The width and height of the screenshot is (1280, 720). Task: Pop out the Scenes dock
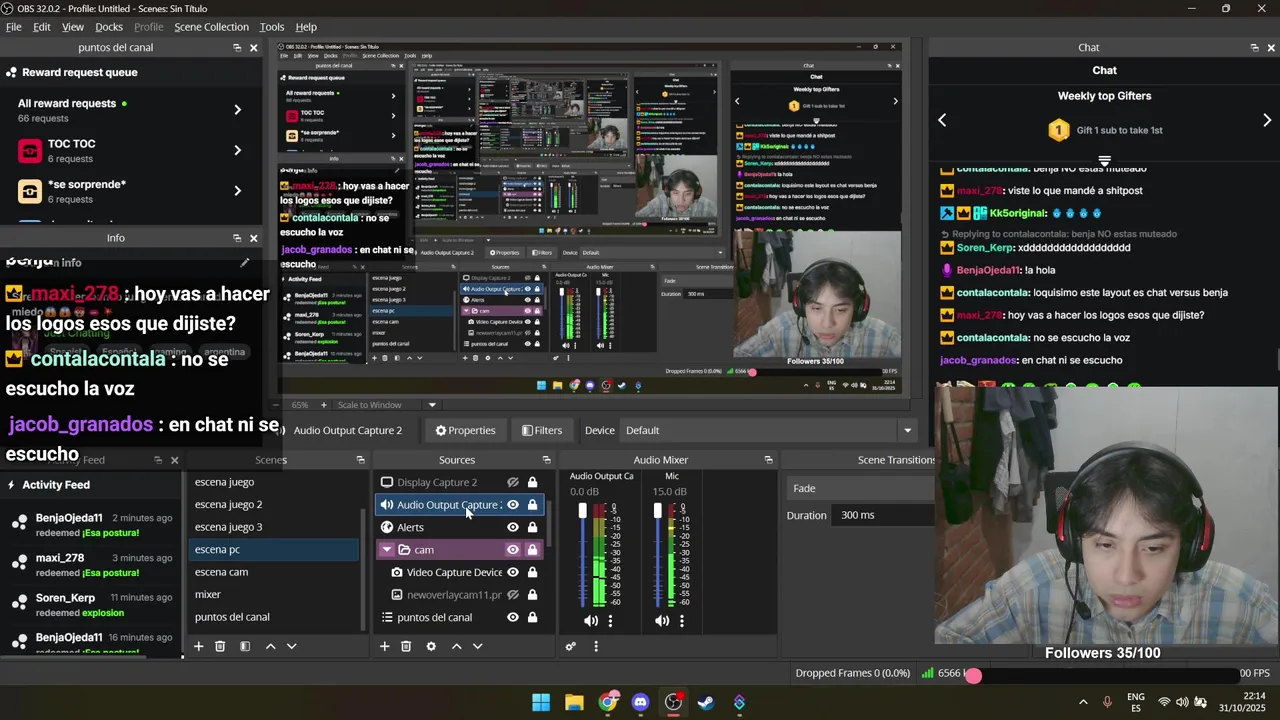click(361, 460)
